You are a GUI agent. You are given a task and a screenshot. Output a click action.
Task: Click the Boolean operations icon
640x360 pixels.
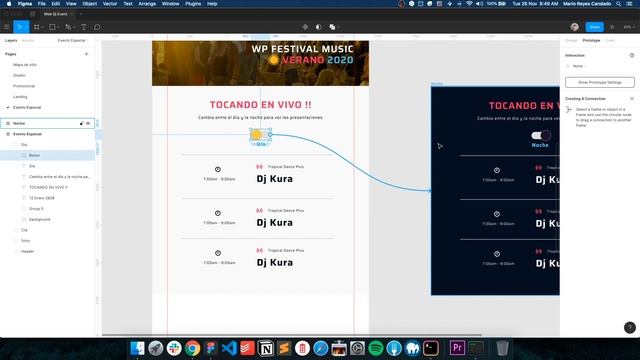tap(332, 27)
